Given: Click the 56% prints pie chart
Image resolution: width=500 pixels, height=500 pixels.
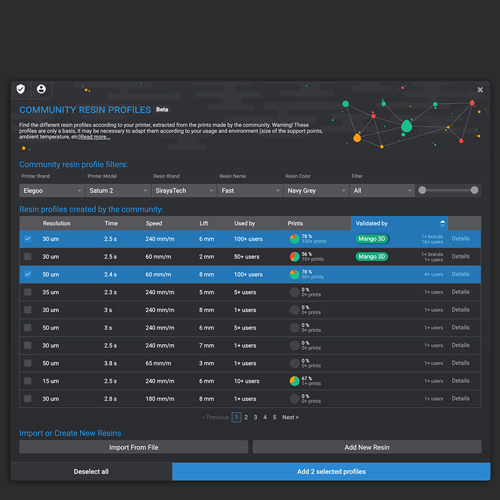Looking at the screenshot, I should point(295,256).
